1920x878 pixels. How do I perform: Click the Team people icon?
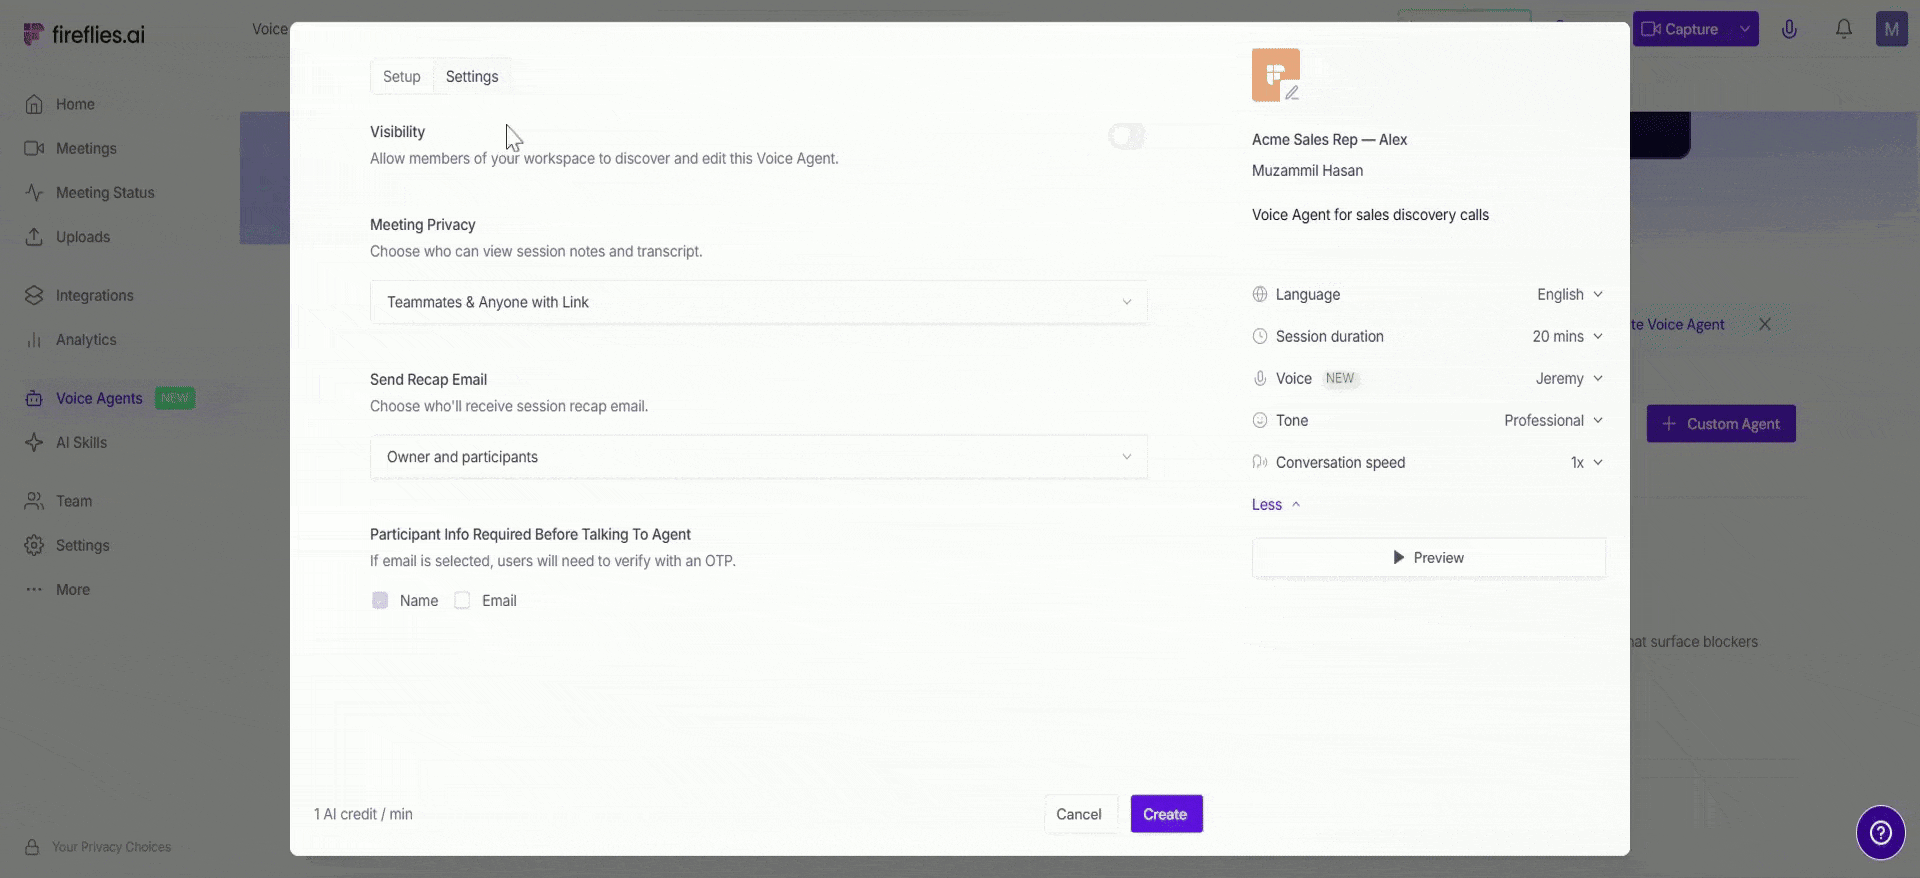(34, 501)
